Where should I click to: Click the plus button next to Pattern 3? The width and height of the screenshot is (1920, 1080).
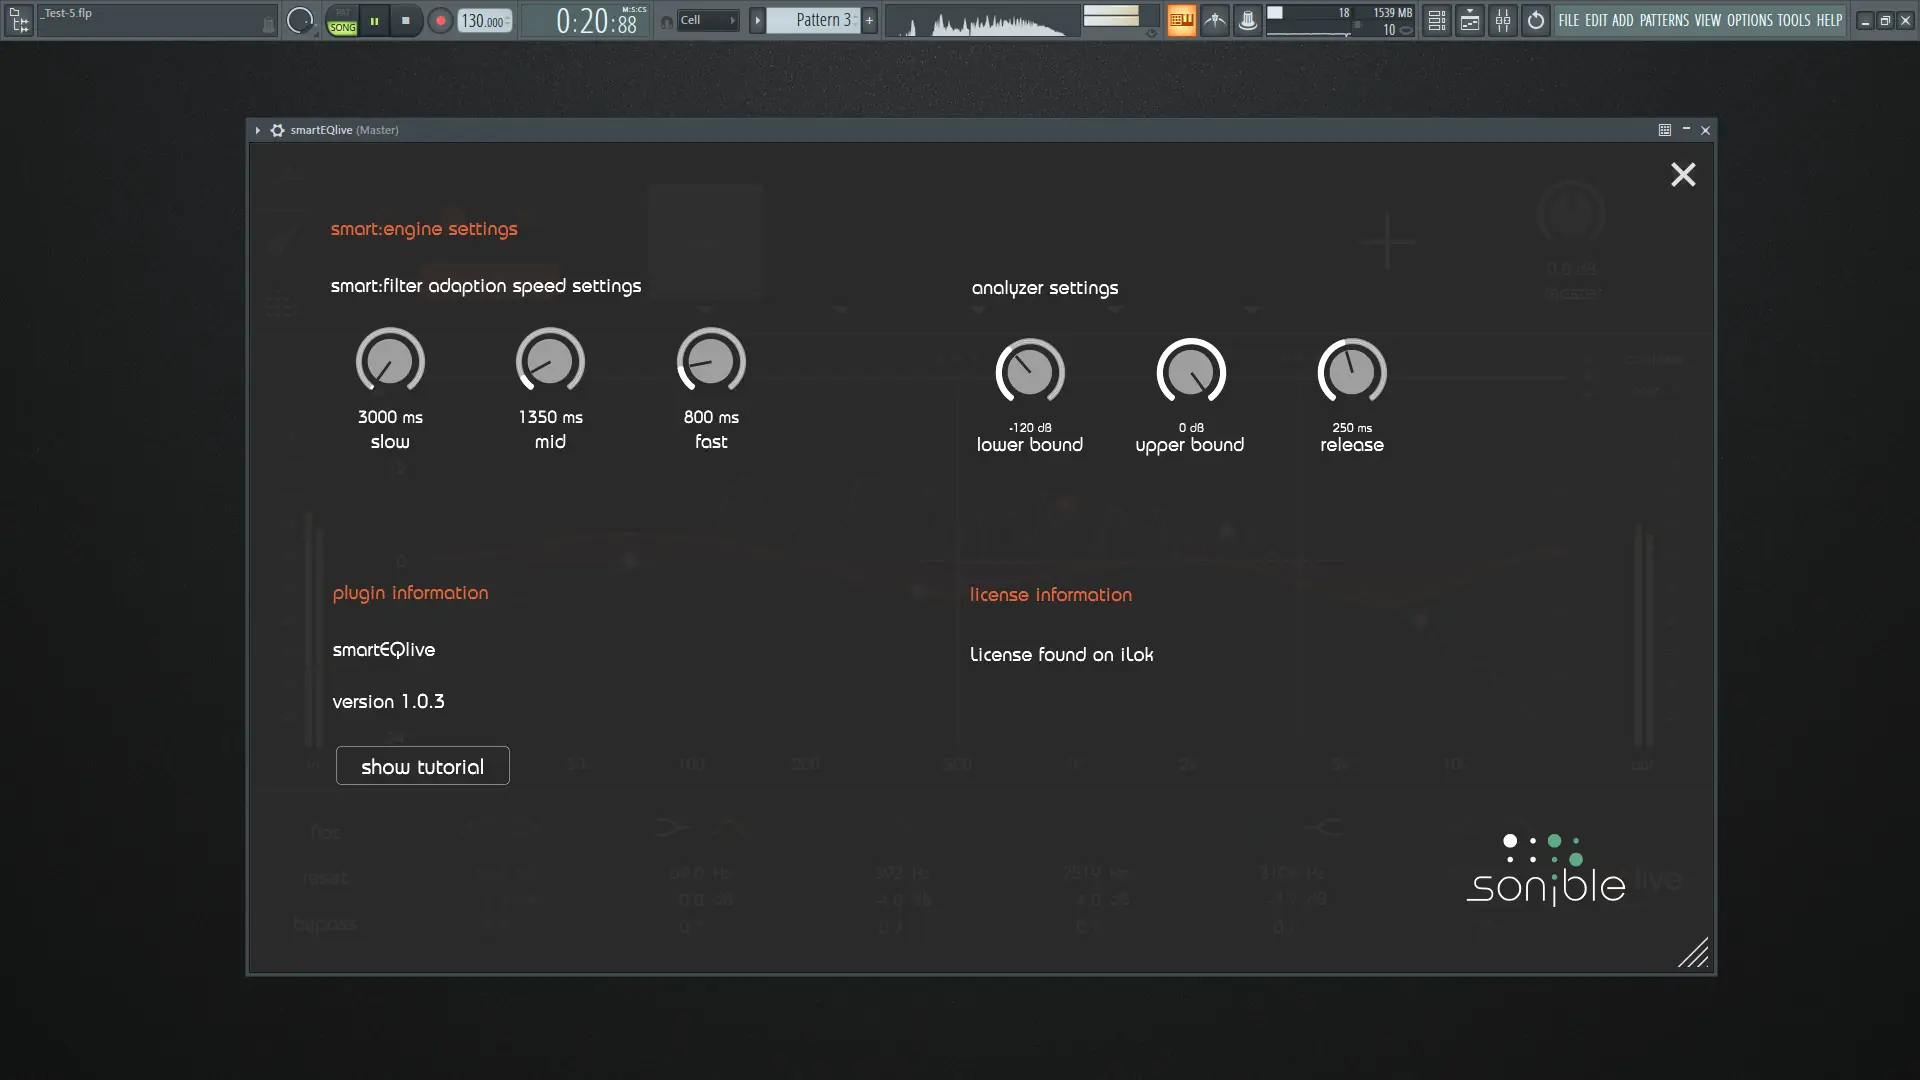click(x=869, y=20)
